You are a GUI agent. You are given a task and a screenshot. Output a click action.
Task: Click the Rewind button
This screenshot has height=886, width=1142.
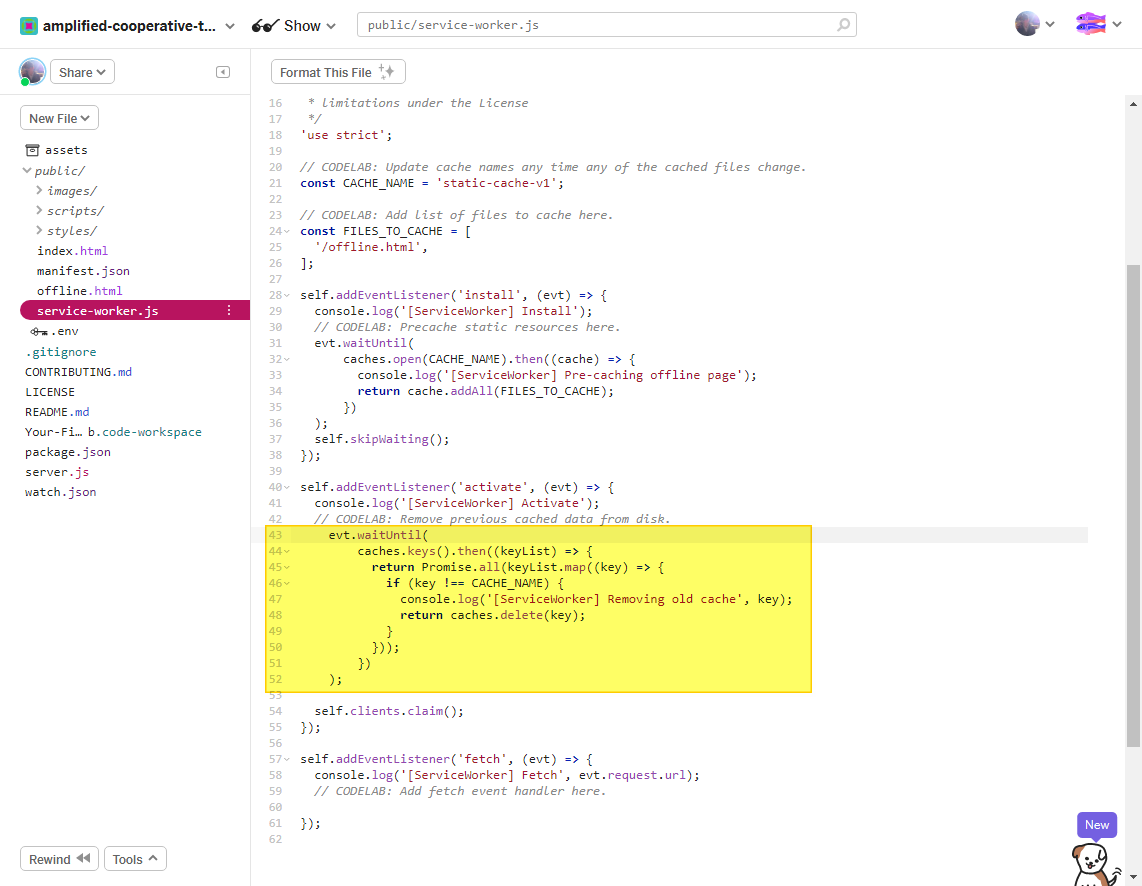(x=59, y=859)
